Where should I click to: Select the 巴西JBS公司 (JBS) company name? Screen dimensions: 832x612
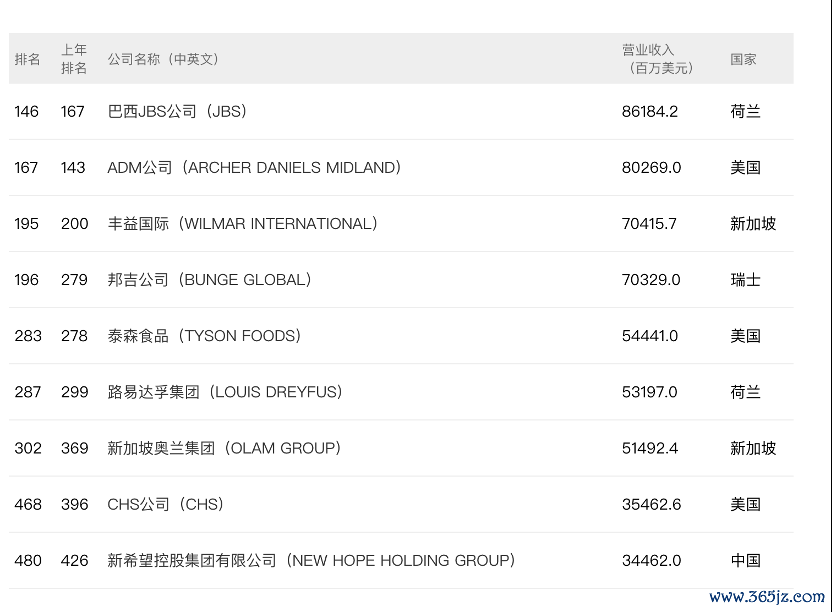pyautogui.click(x=177, y=111)
